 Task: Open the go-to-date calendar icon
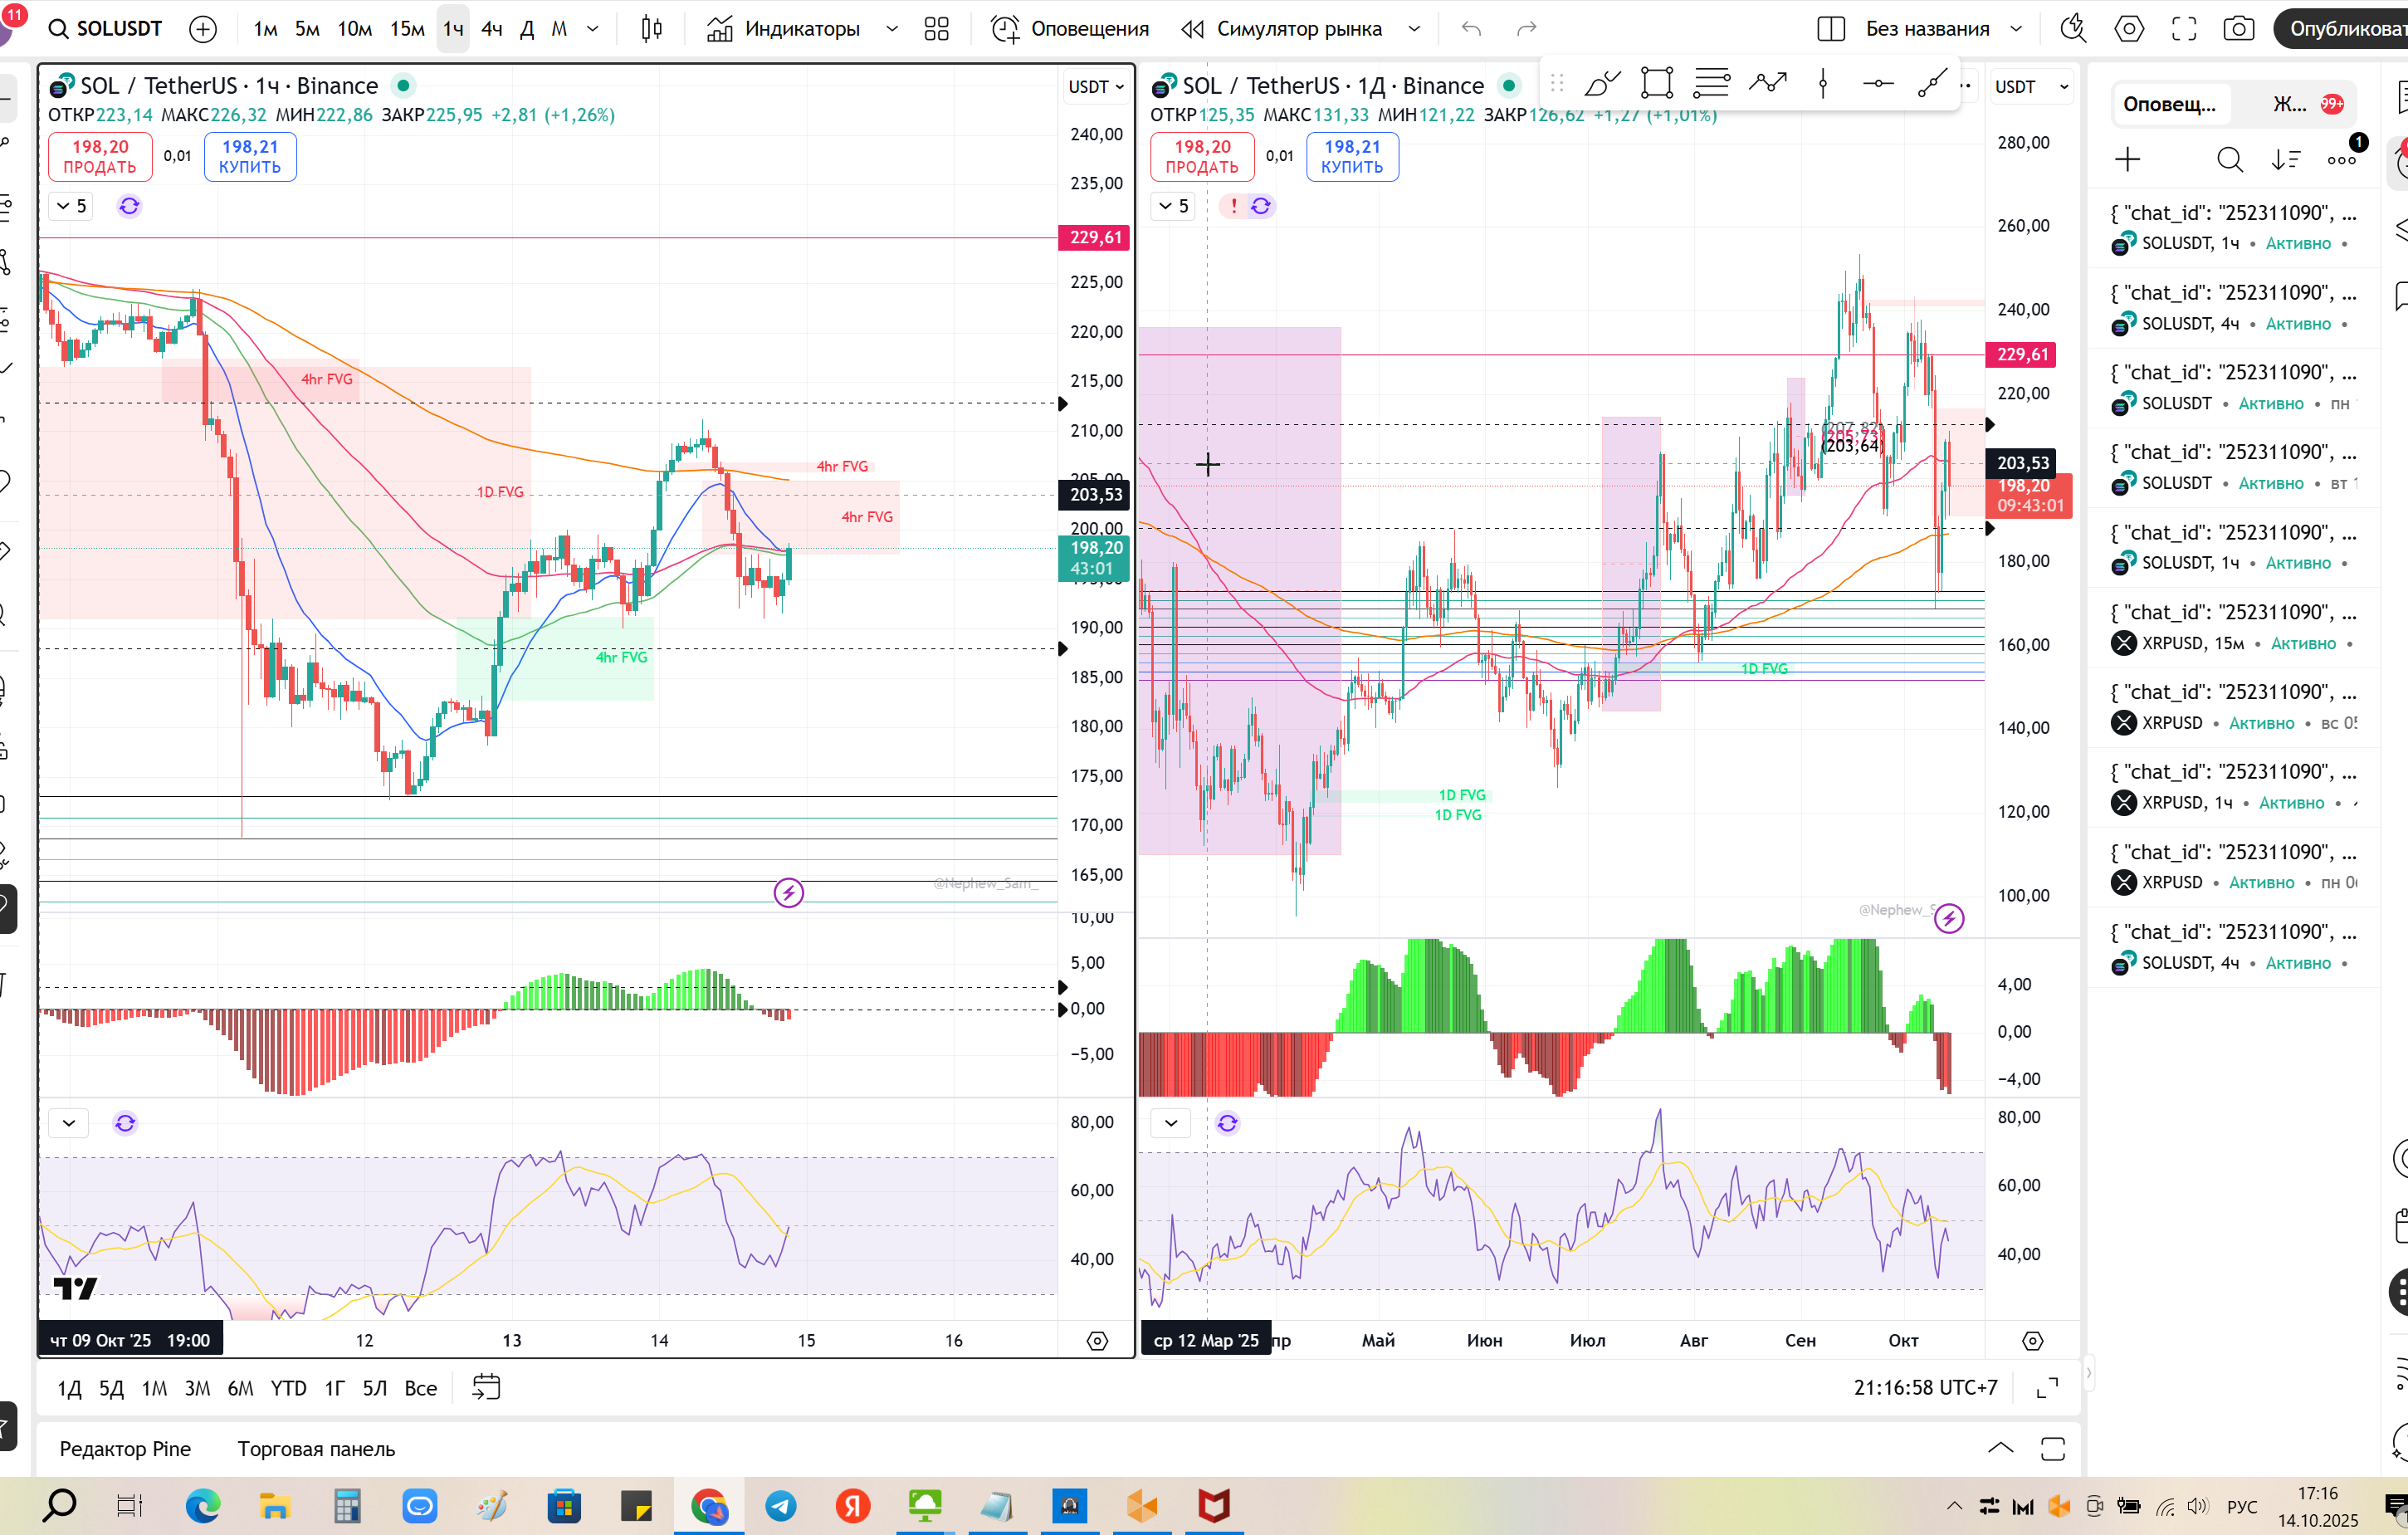pyautogui.click(x=486, y=1388)
